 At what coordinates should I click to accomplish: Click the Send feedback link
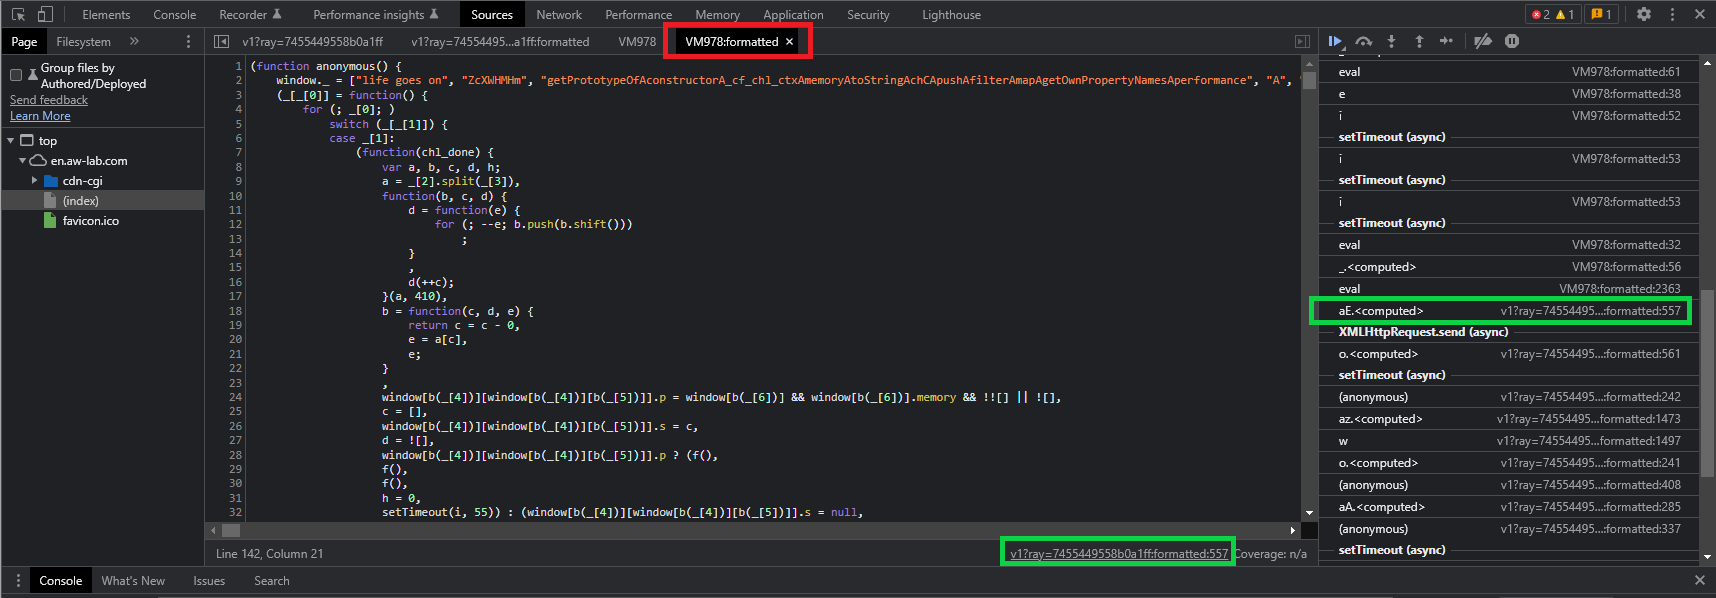(x=49, y=100)
